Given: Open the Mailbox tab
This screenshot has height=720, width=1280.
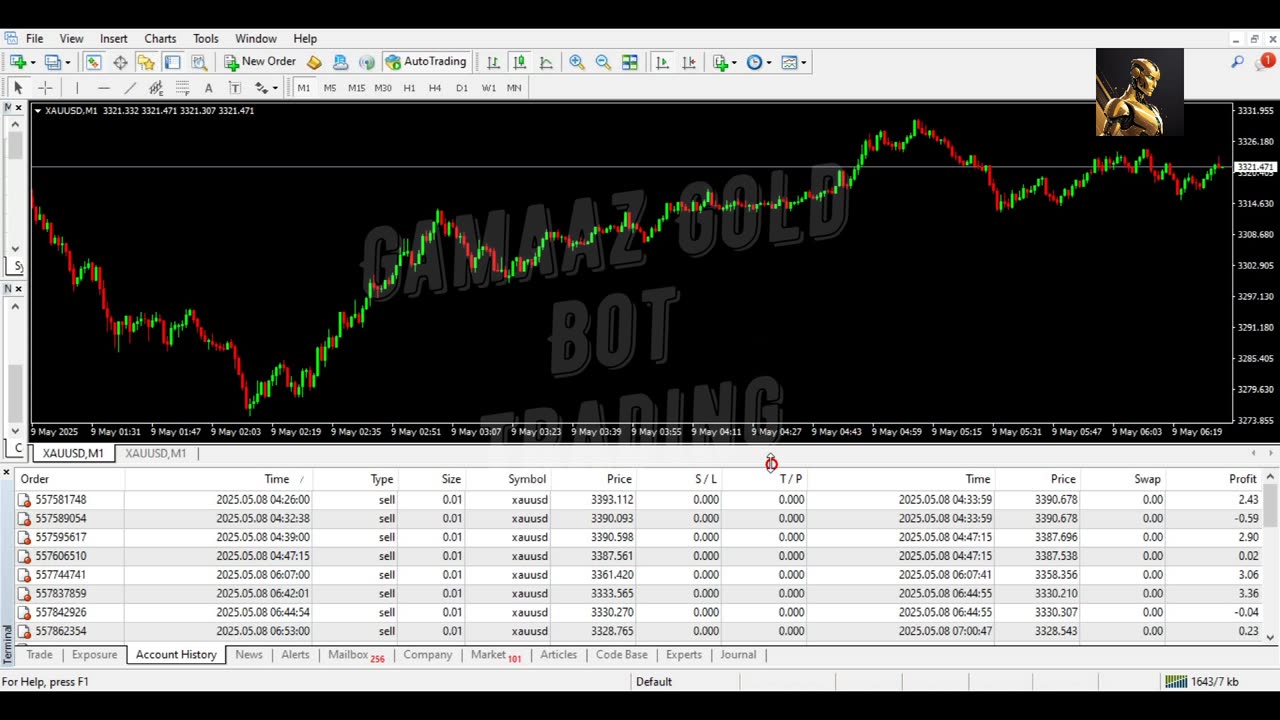Looking at the screenshot, I should pyautogui.click(x=355, y=655).
